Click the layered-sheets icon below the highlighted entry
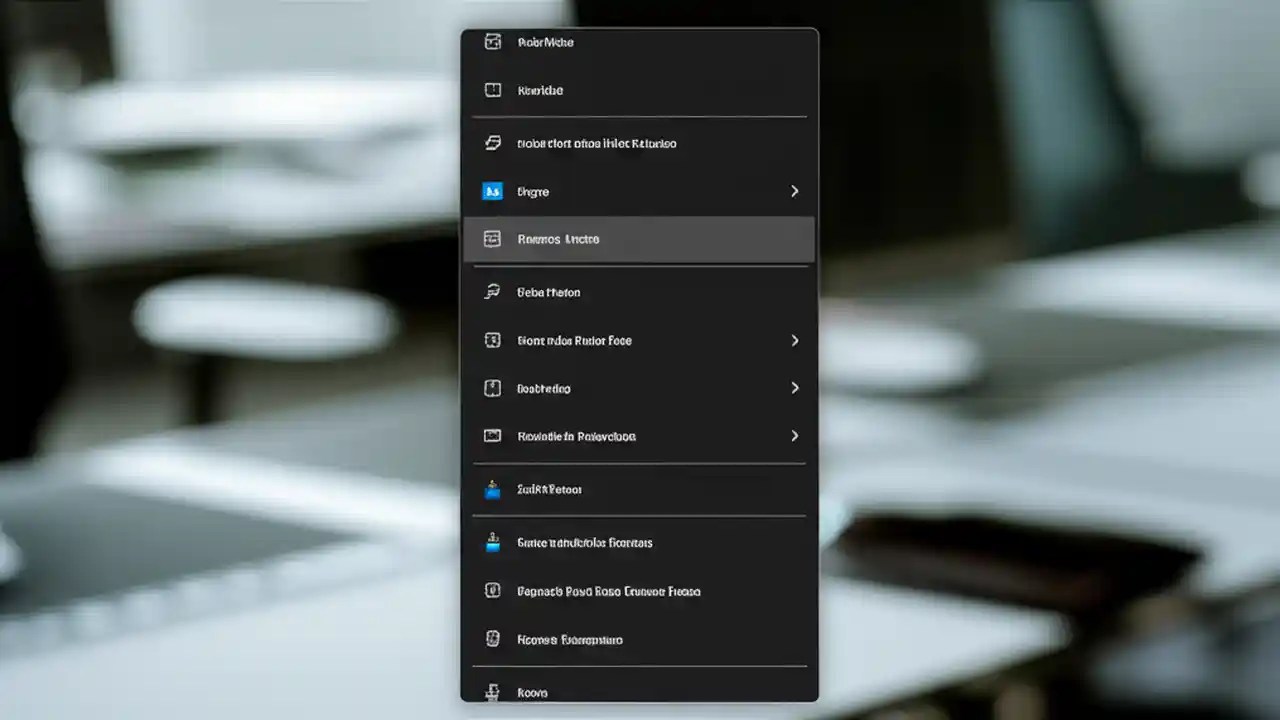 tap(492, 292)
